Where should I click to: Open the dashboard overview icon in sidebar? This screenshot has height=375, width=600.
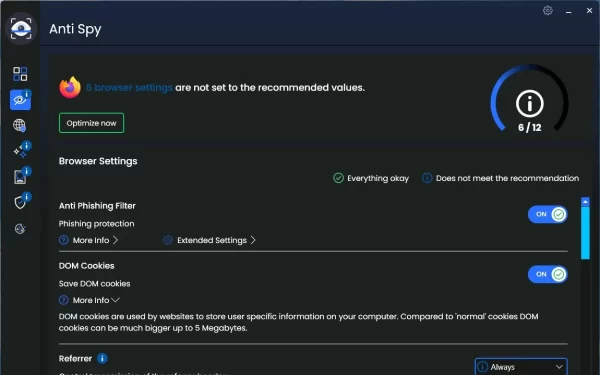tap(20, 74)
